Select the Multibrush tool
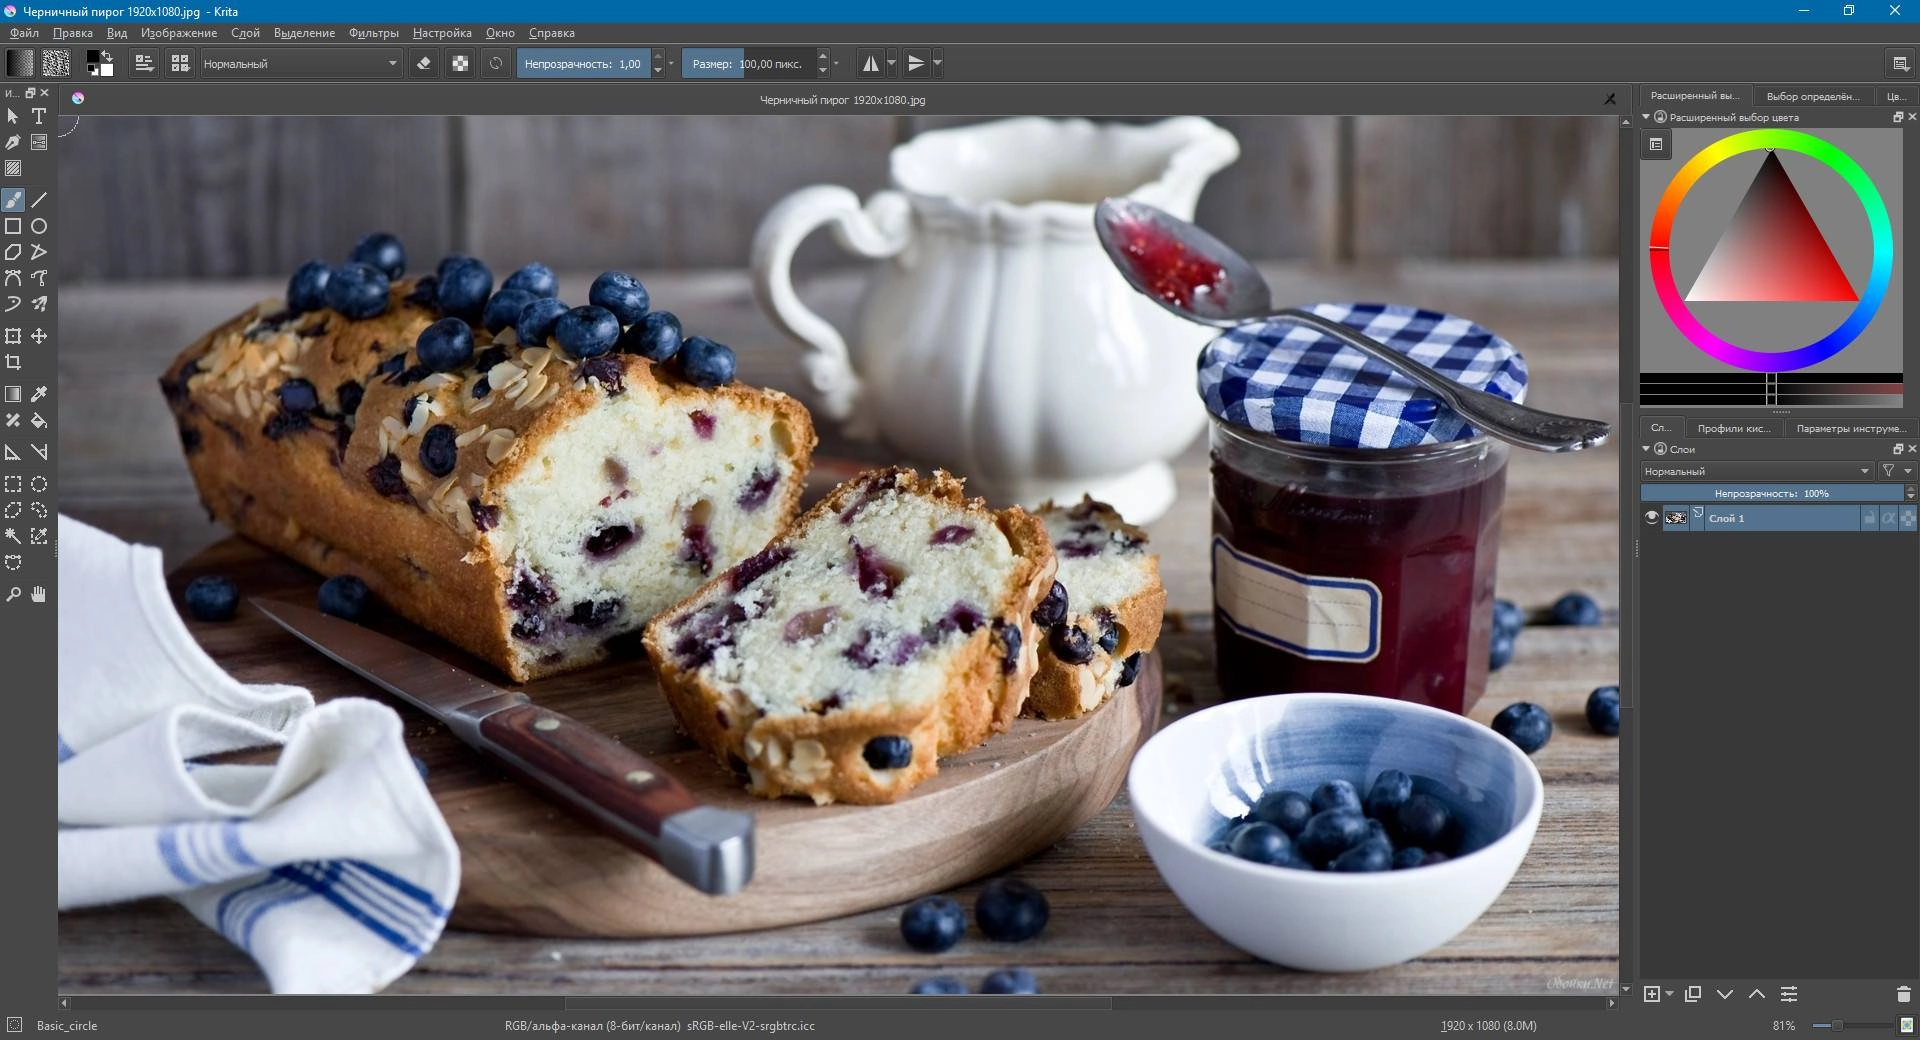The width and height of the screenshot is (1920, 1040). tap(39, 304)
